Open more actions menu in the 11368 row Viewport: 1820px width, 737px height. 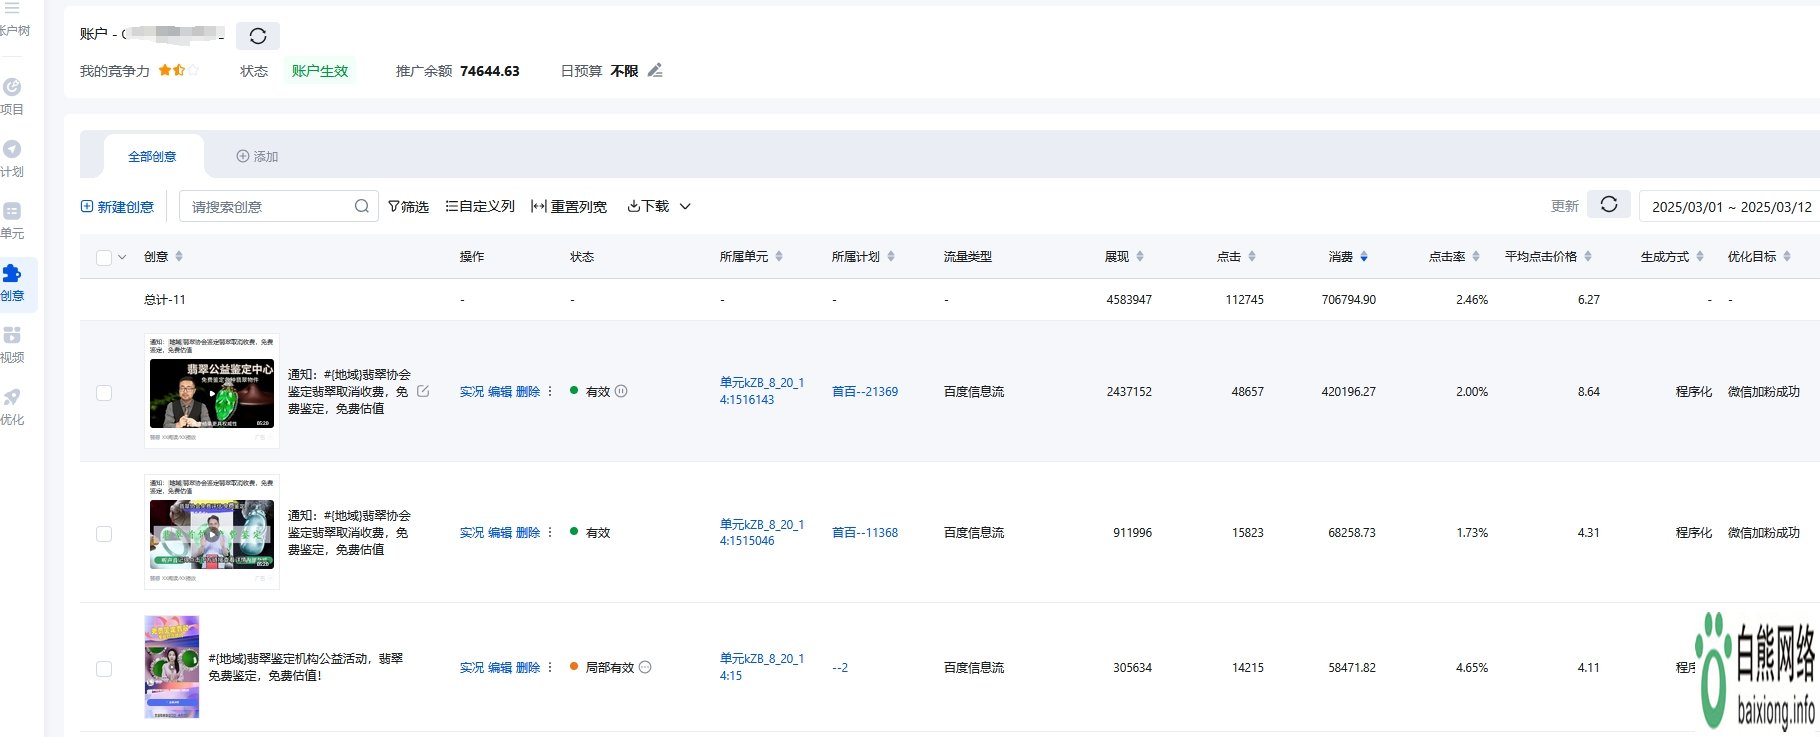coord(550,532)
